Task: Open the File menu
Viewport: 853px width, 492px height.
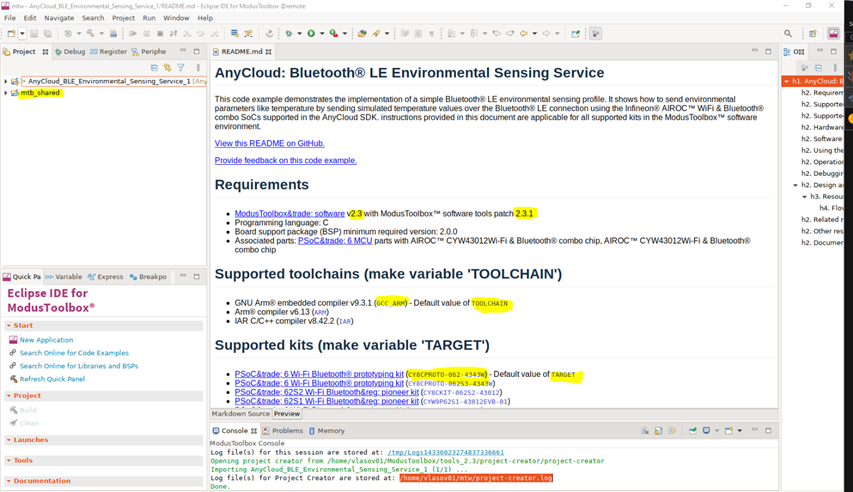Action: point(10,18)
